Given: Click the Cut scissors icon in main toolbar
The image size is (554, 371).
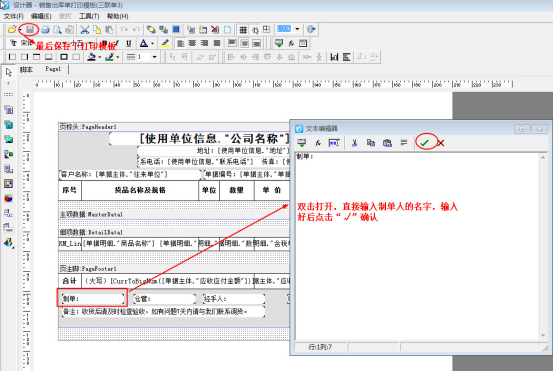Looking at the screenshot, I should click(84, 30).
